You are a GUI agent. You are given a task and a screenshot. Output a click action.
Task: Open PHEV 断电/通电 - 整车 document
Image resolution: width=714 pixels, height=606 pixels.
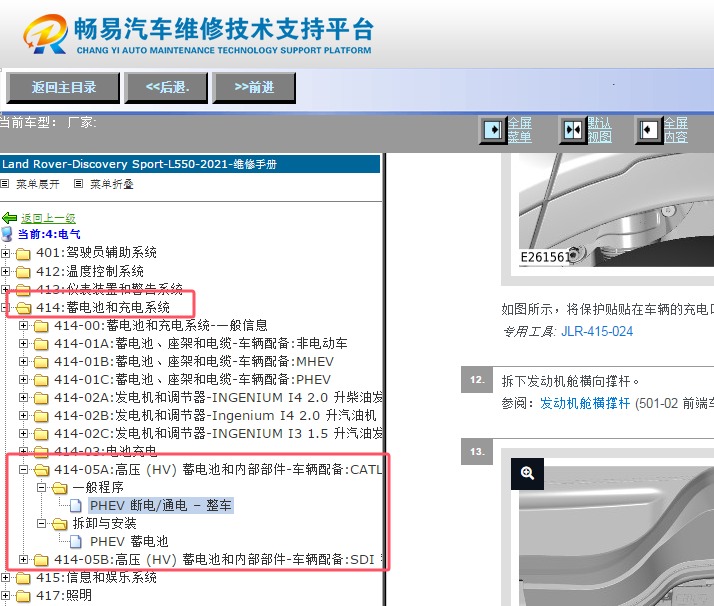[x=161, y=505]
